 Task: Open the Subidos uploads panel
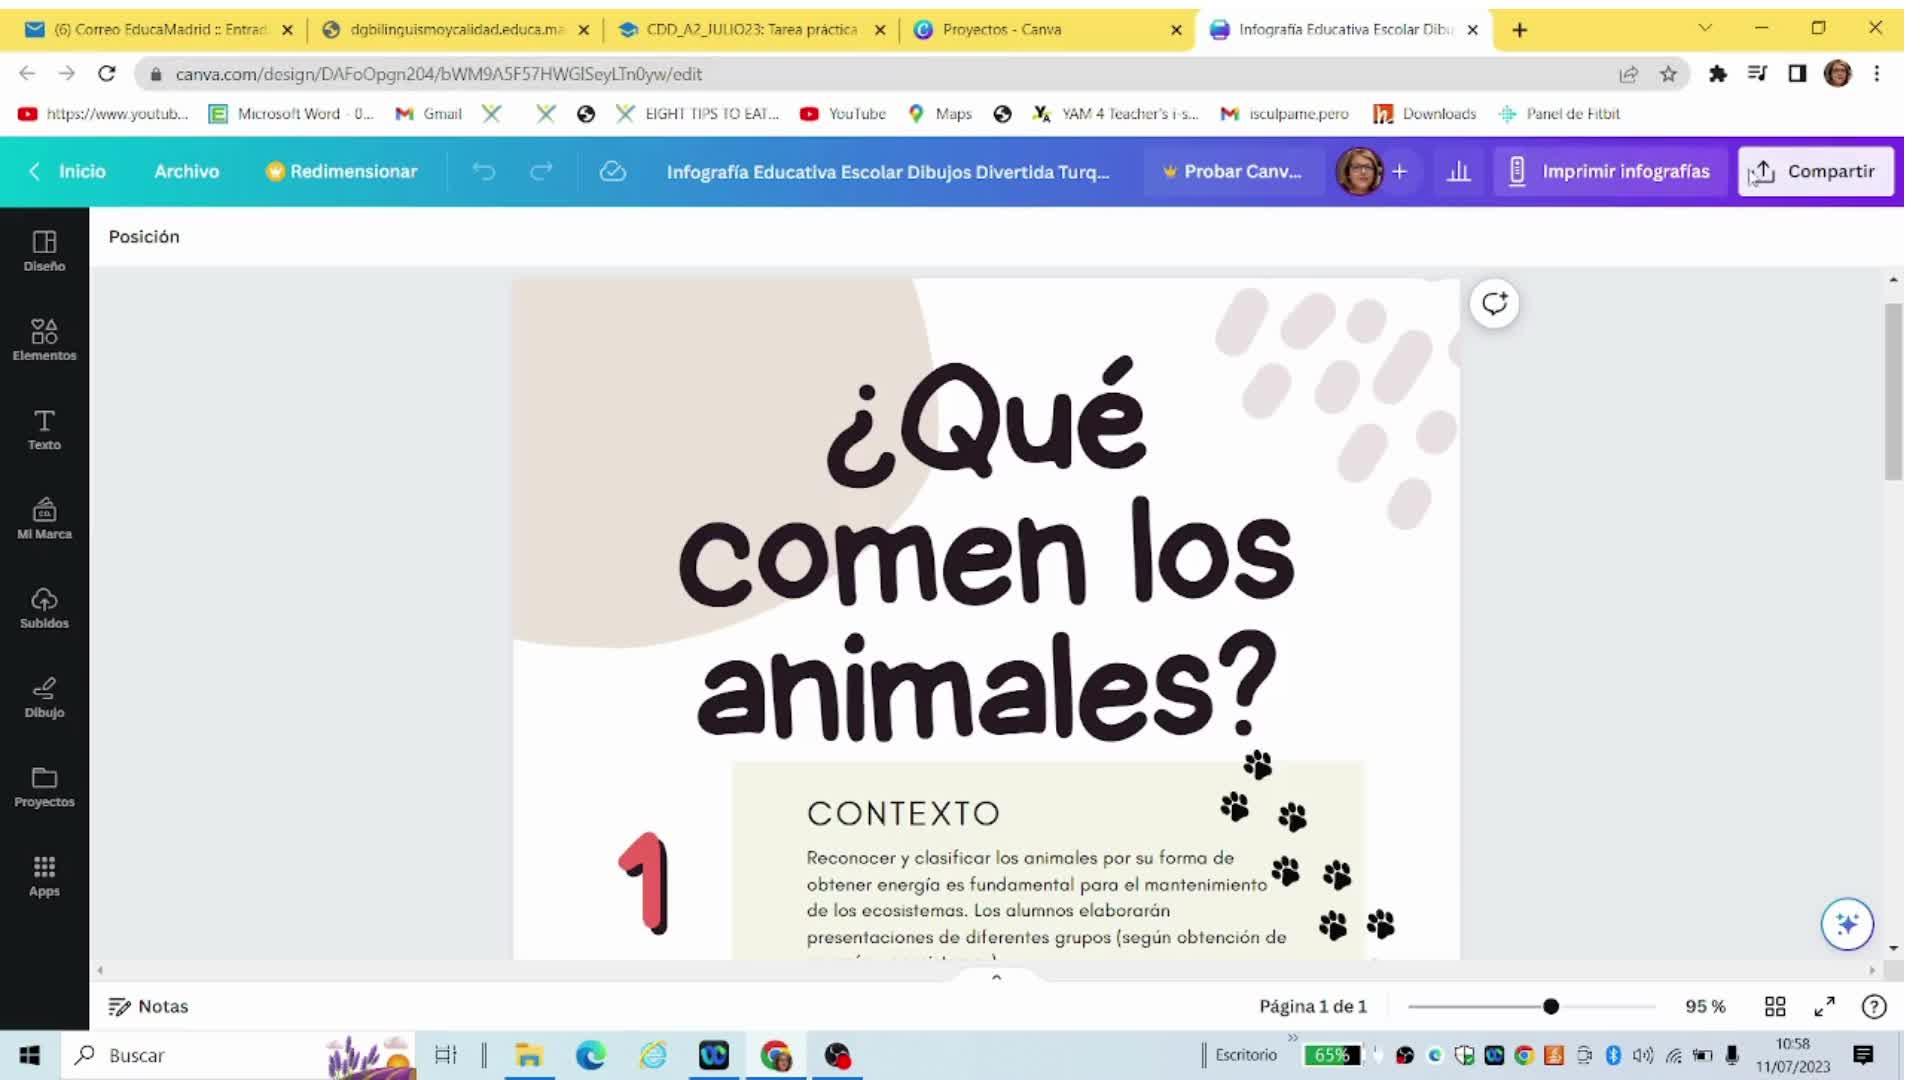[x=44, y=608]
